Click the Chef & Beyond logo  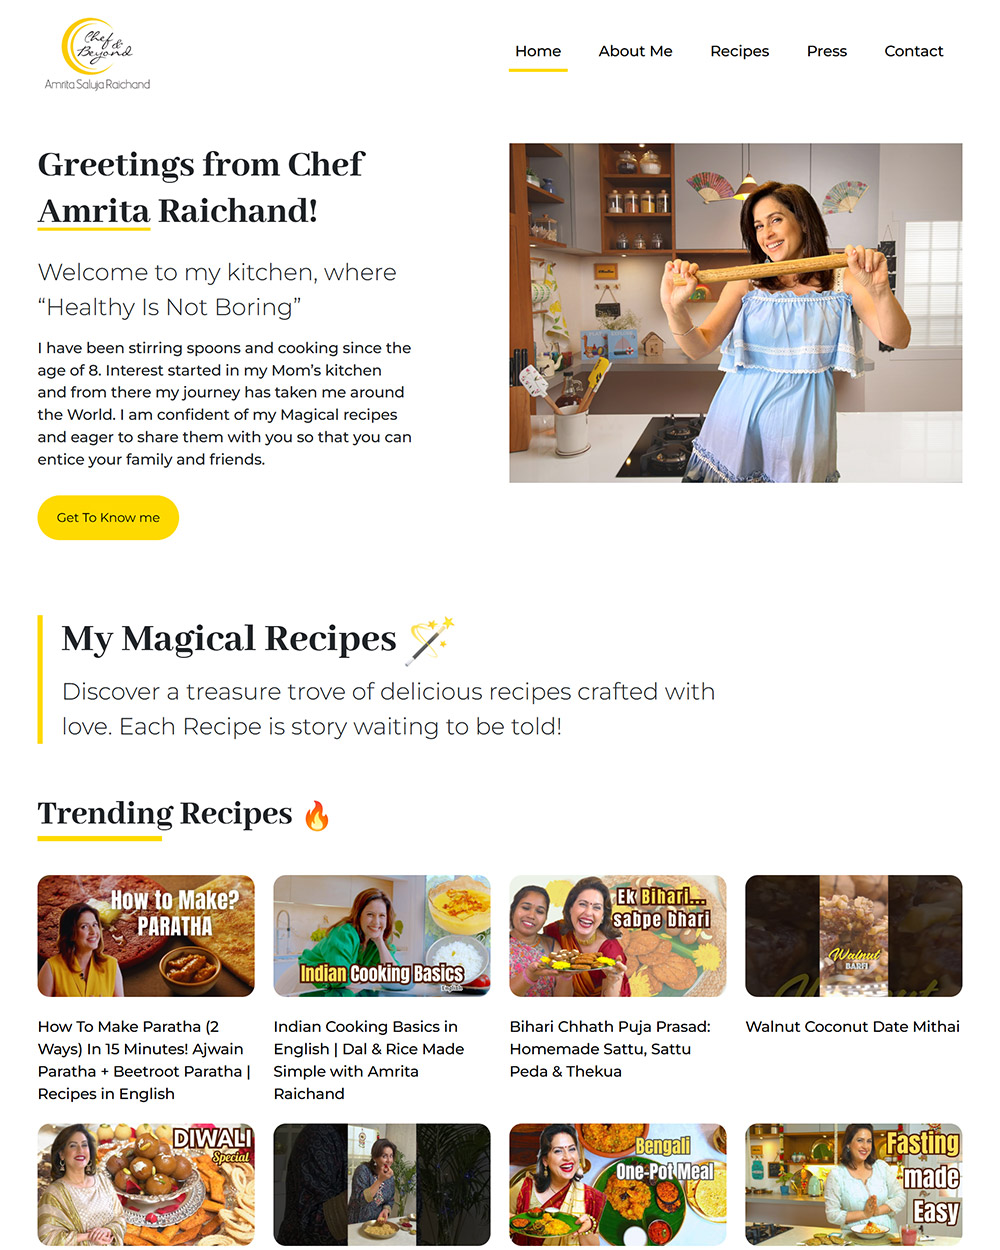97,55
